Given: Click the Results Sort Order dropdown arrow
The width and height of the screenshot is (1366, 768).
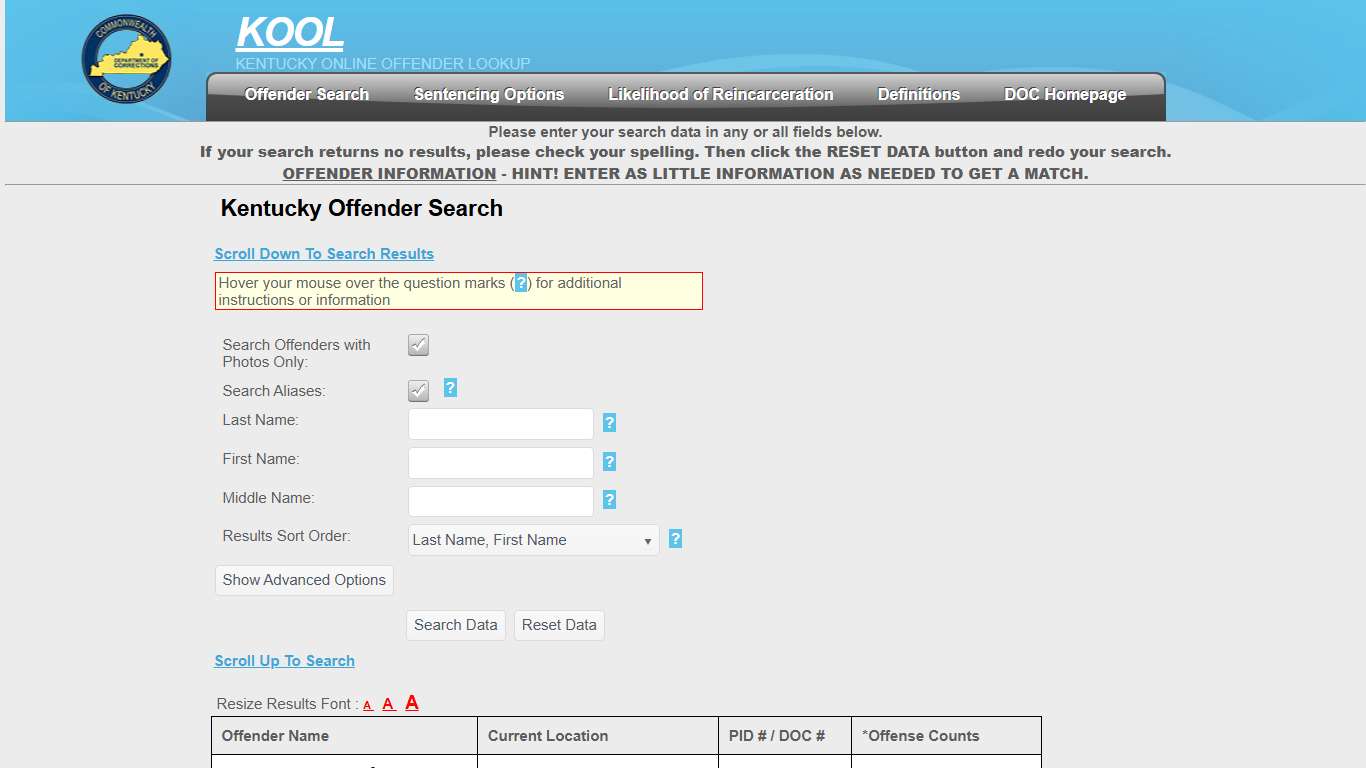Looking at the screenshot, I should click(x=645, y=539).
